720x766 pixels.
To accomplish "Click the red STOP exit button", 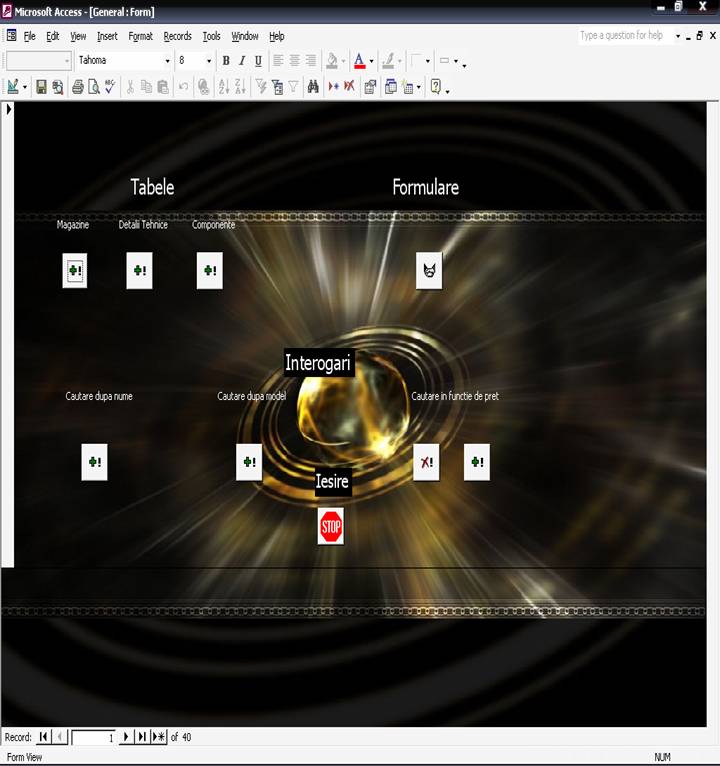I will pos(330,526).
